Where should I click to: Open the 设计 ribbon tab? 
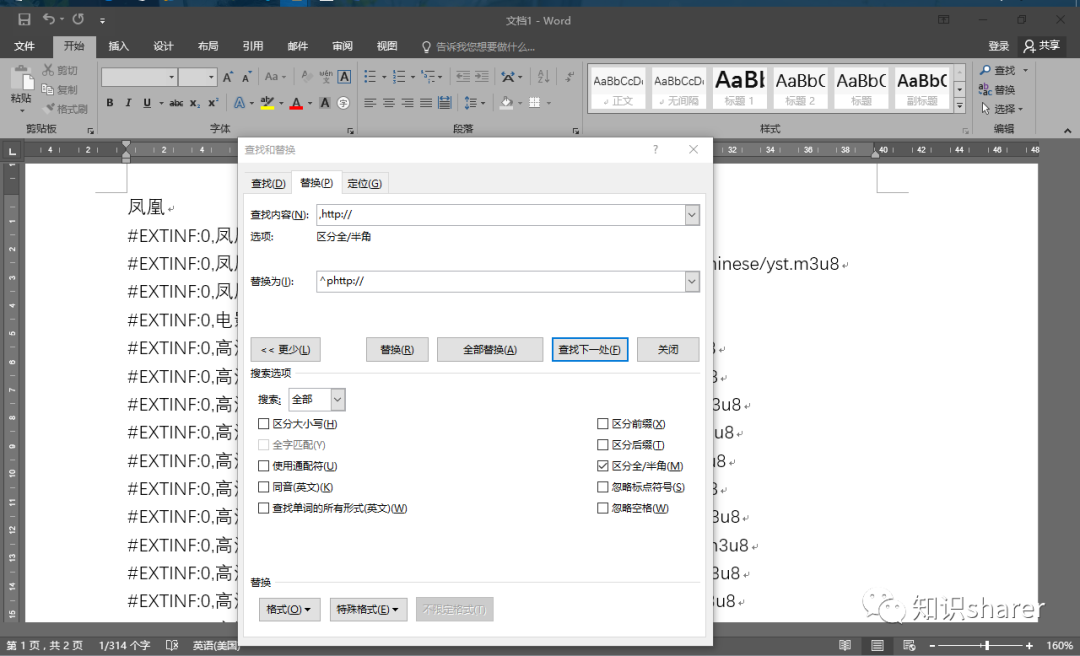(x=163, y=46)
